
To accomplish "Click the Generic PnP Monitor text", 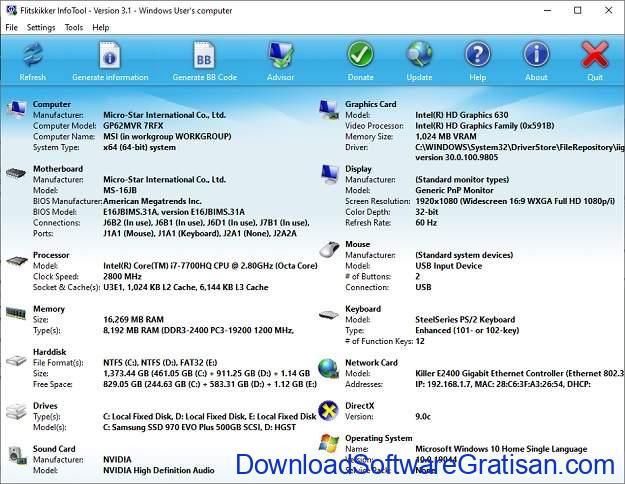I will [x=454, y=190].
